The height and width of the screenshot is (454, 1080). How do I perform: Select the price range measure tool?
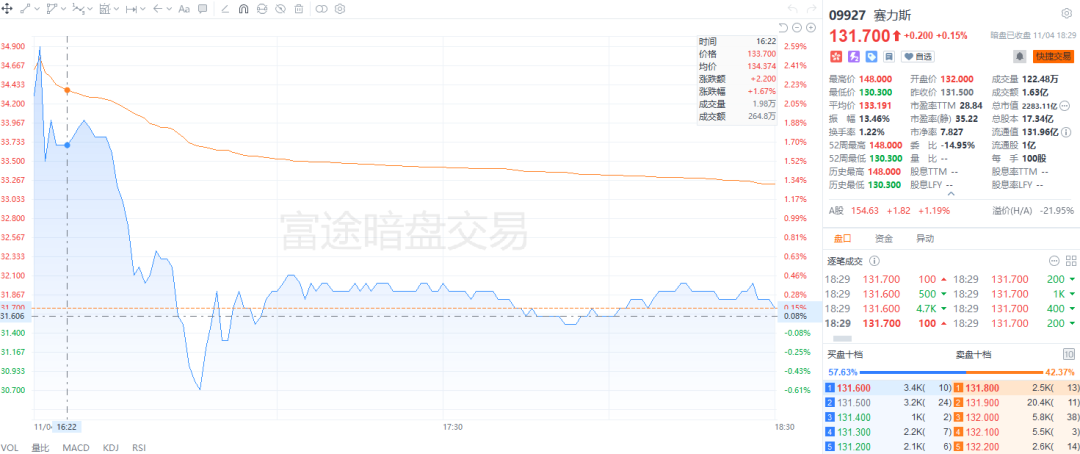tap(131, 9)
